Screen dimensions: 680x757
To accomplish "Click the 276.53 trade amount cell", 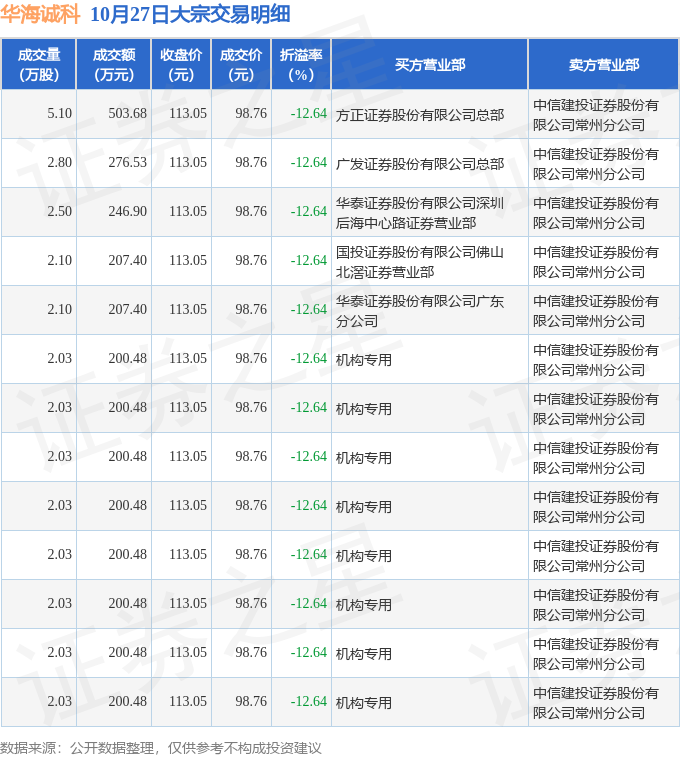I will (x=127, y=163).
